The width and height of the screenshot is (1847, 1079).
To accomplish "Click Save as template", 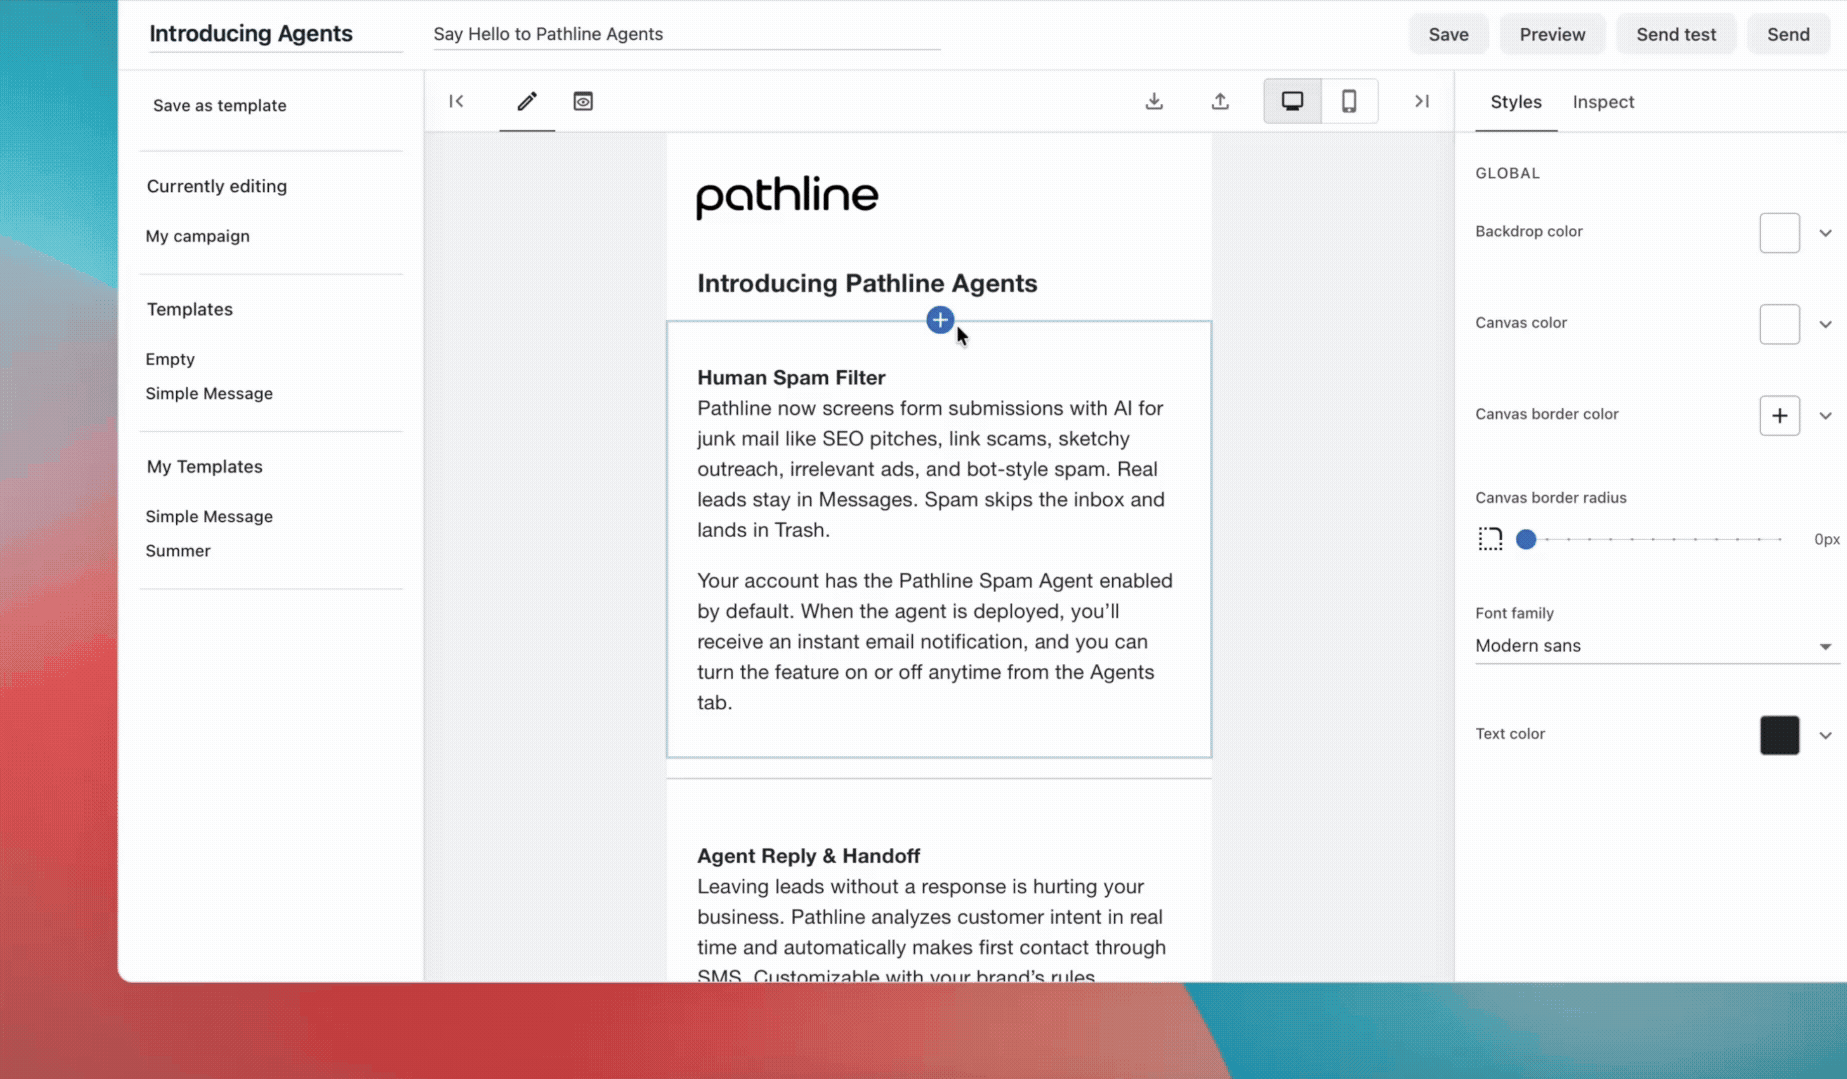I will (219, 105).
